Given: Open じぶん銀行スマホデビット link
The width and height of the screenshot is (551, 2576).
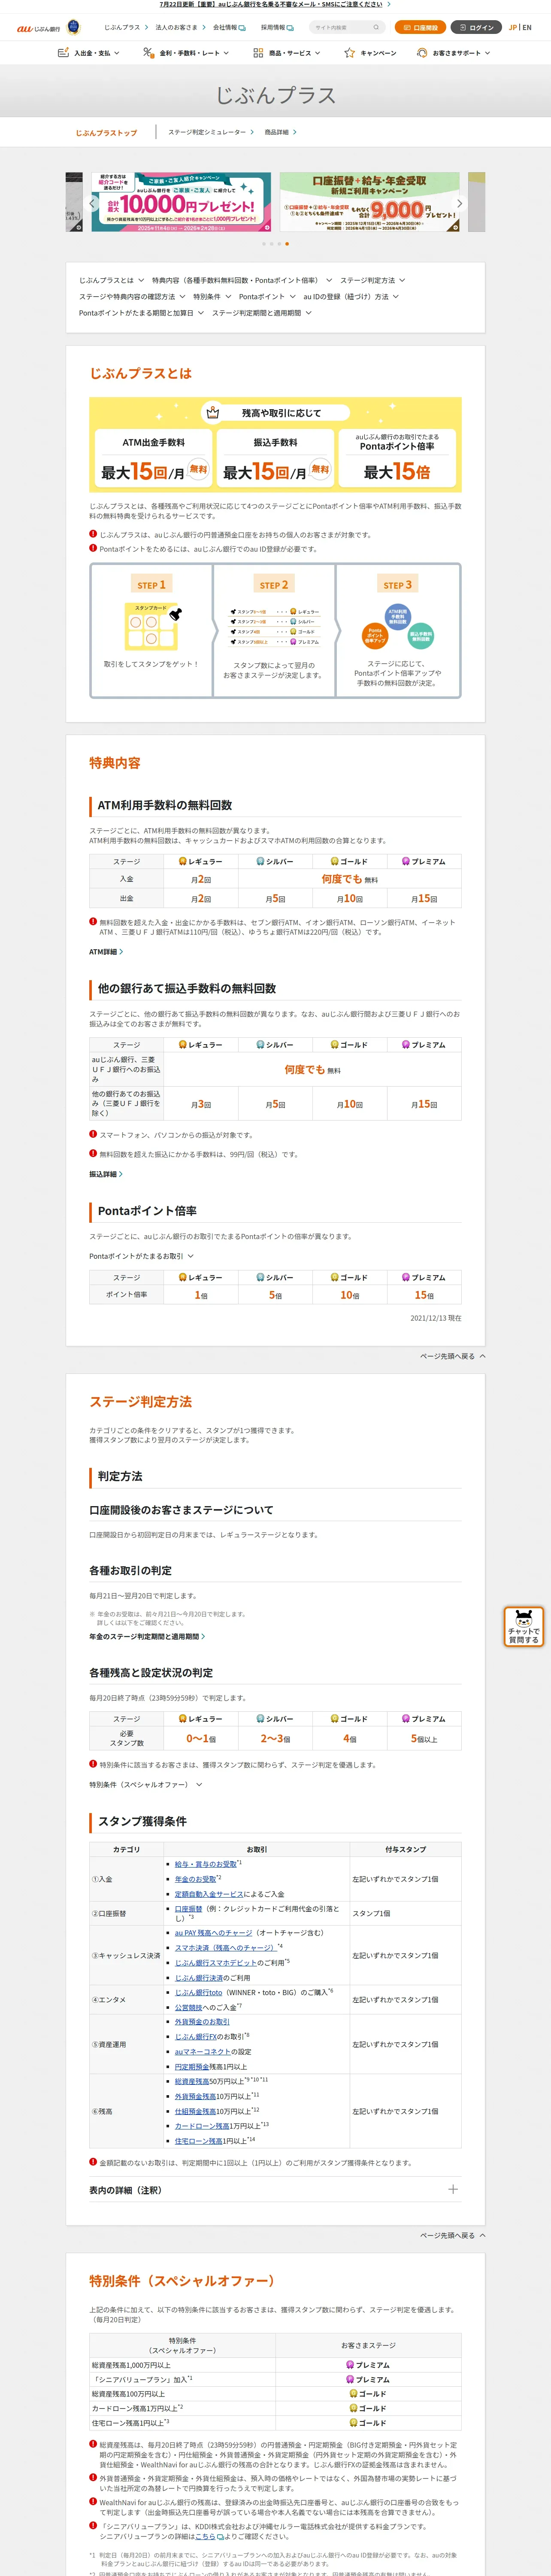Looking at the screenshot, I should pyautogui.click(x=216, y=1963).
